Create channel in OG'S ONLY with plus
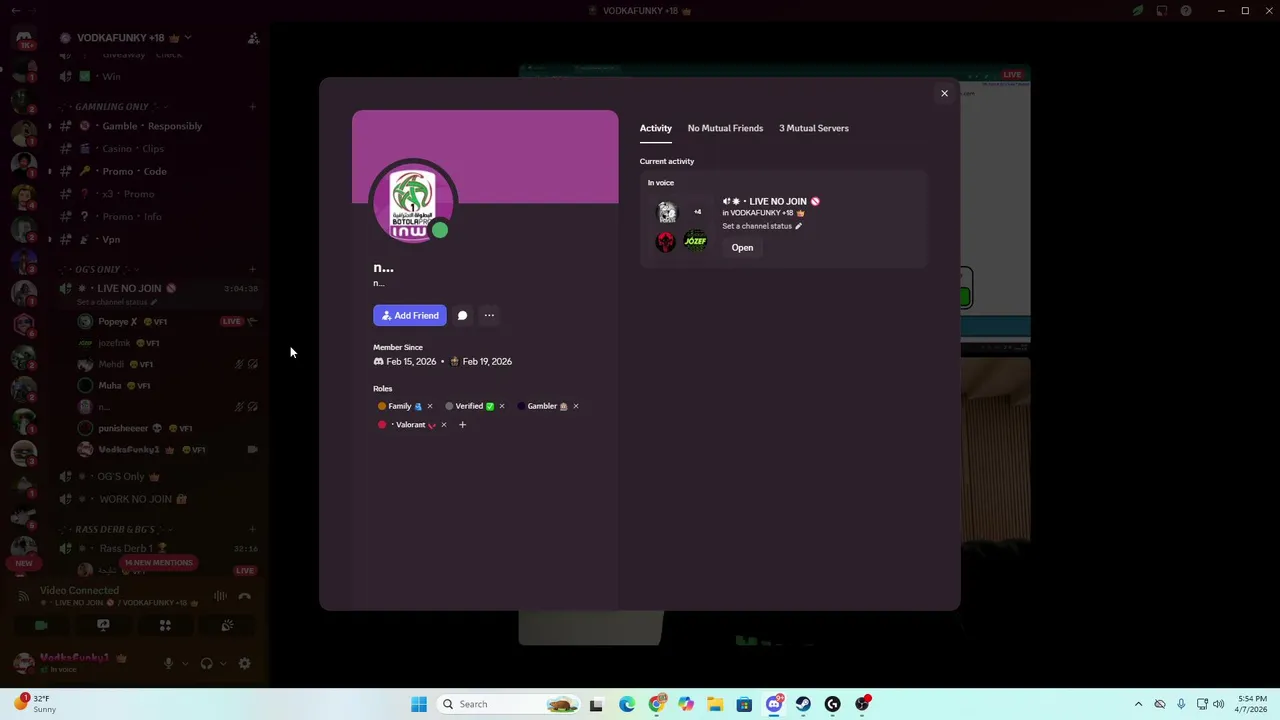1280x720 pixels. pos(253,269)
